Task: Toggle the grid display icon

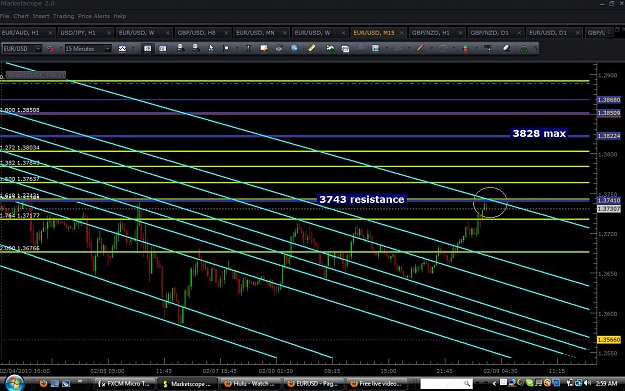Action: click(147, 49)
